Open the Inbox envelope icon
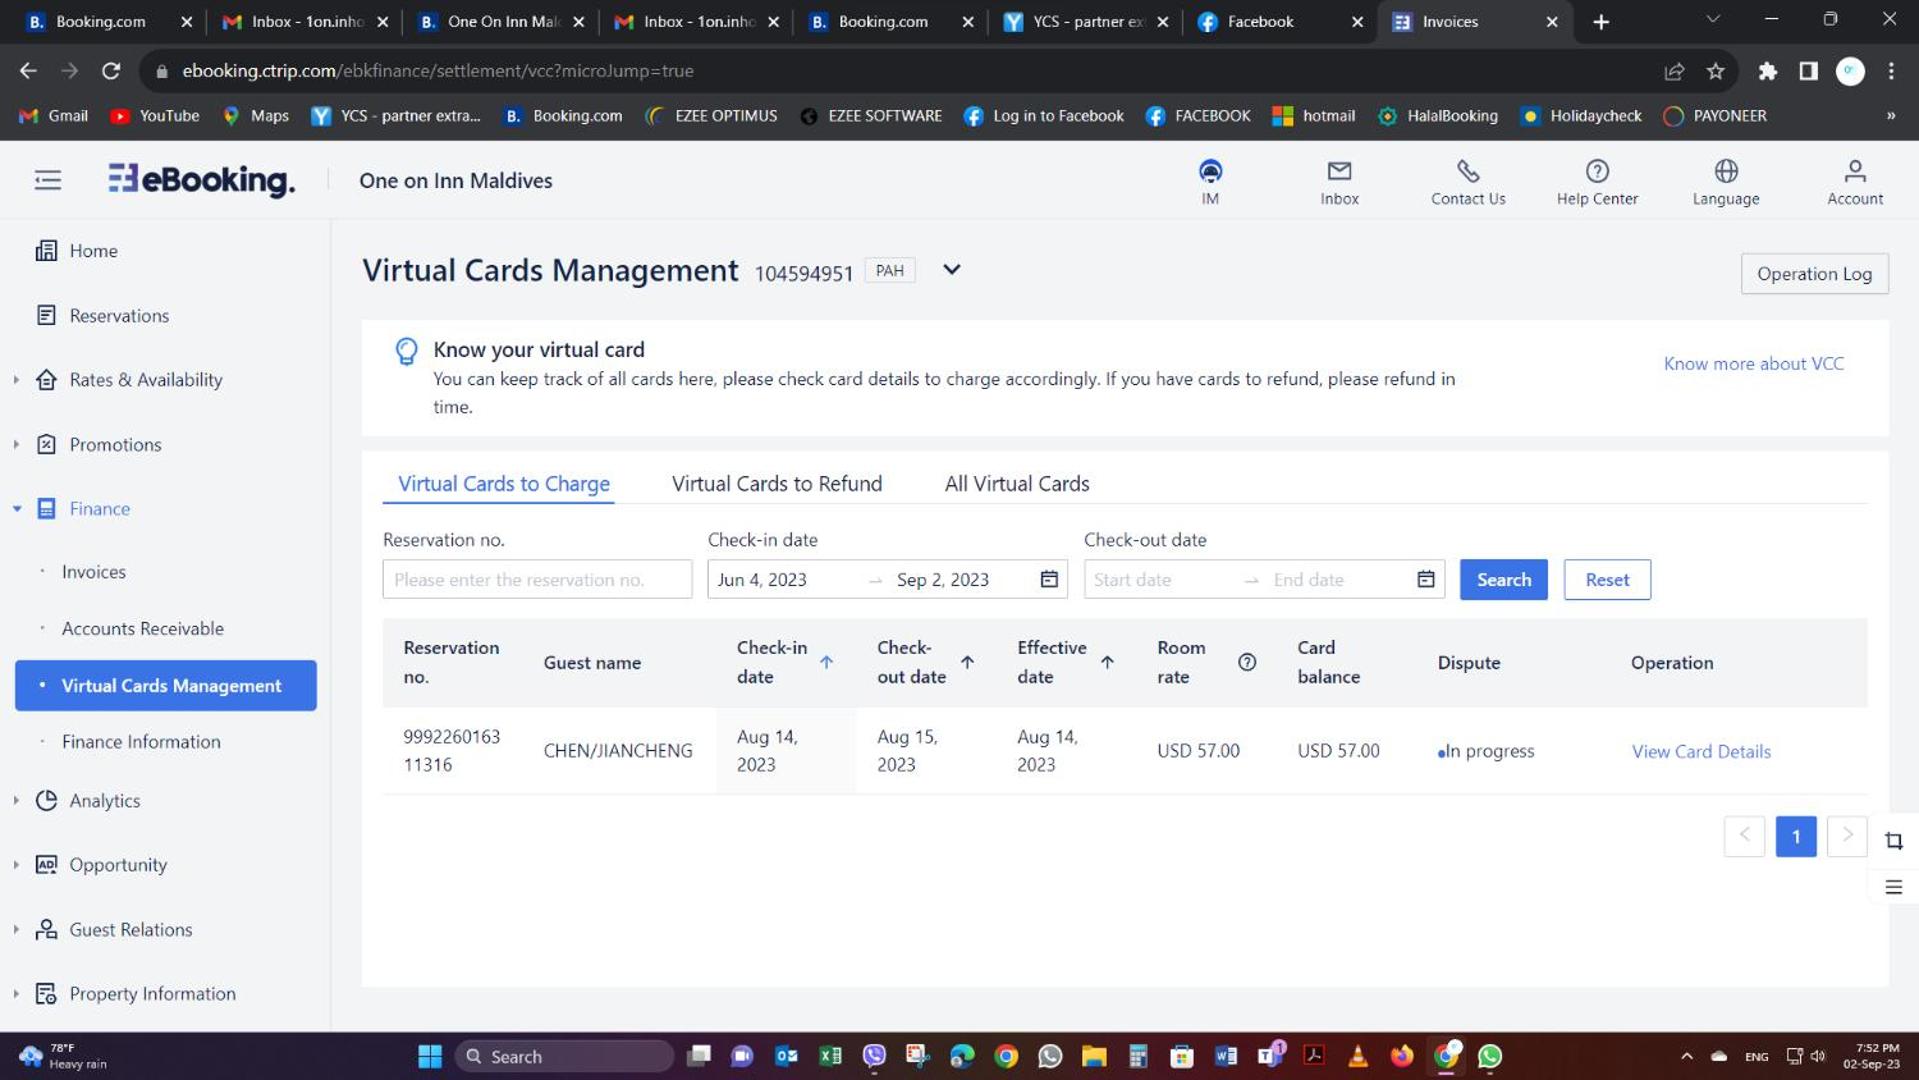Screen dimensions: 1919x1080 (1339, 172)
